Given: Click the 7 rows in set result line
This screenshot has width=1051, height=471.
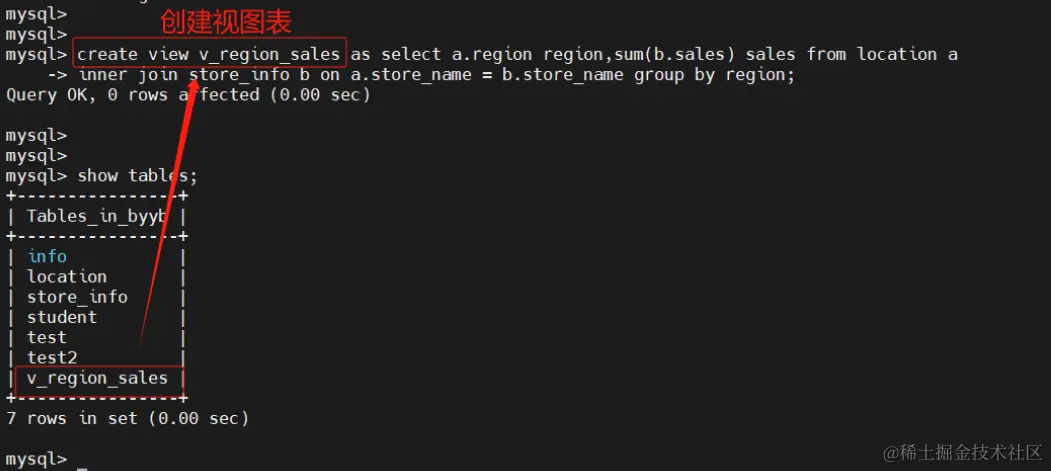Looking at the screenshot, I should pos(127,418).
